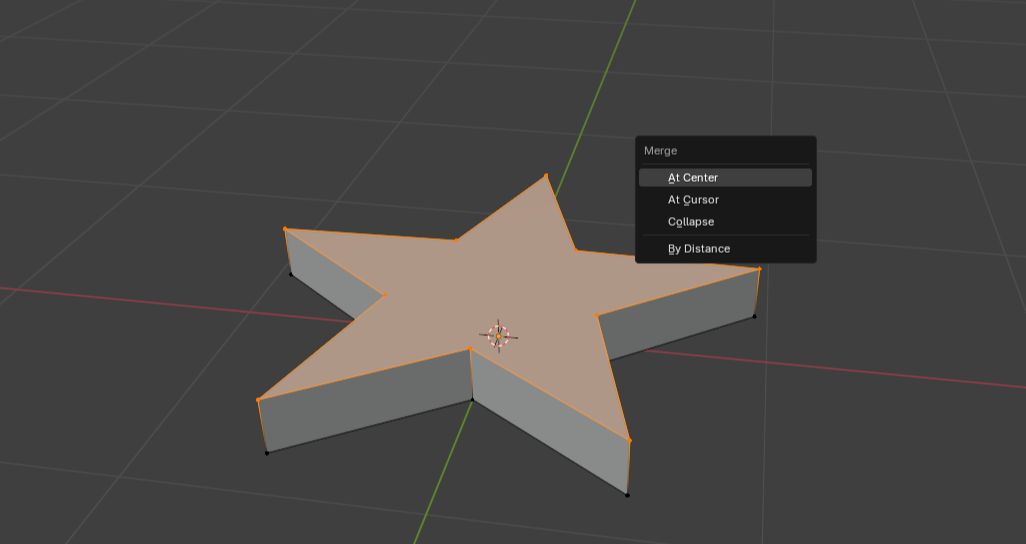
Task: Select the star's top point vertex
Action: pyautogui.click(x=546, y=175)
